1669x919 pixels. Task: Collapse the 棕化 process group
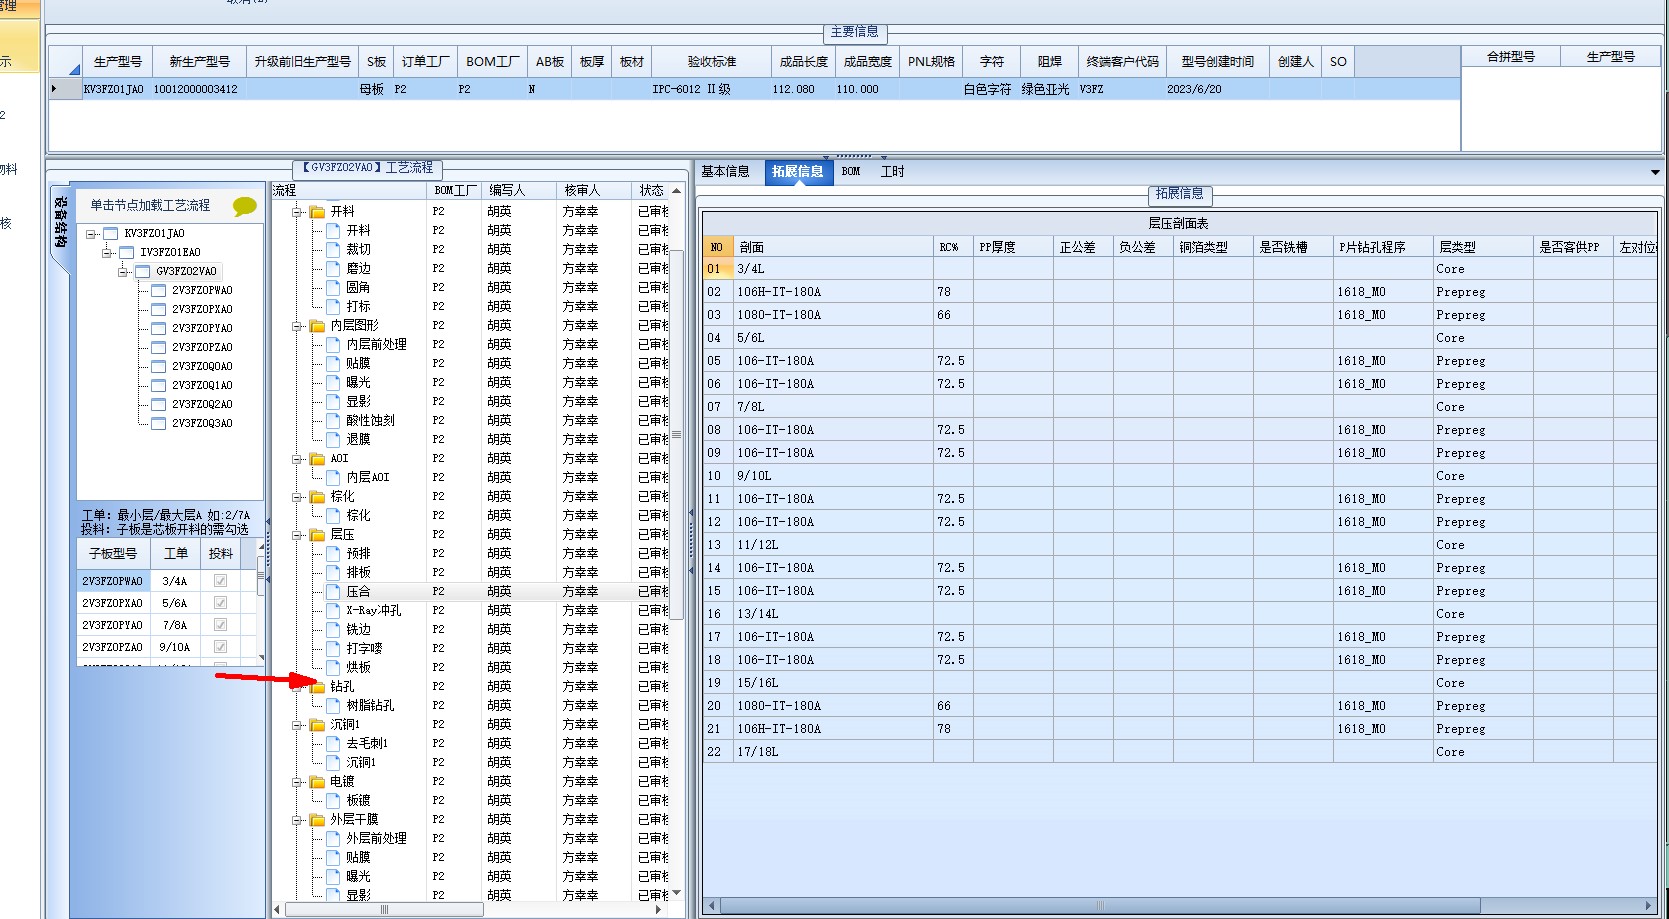297,497
